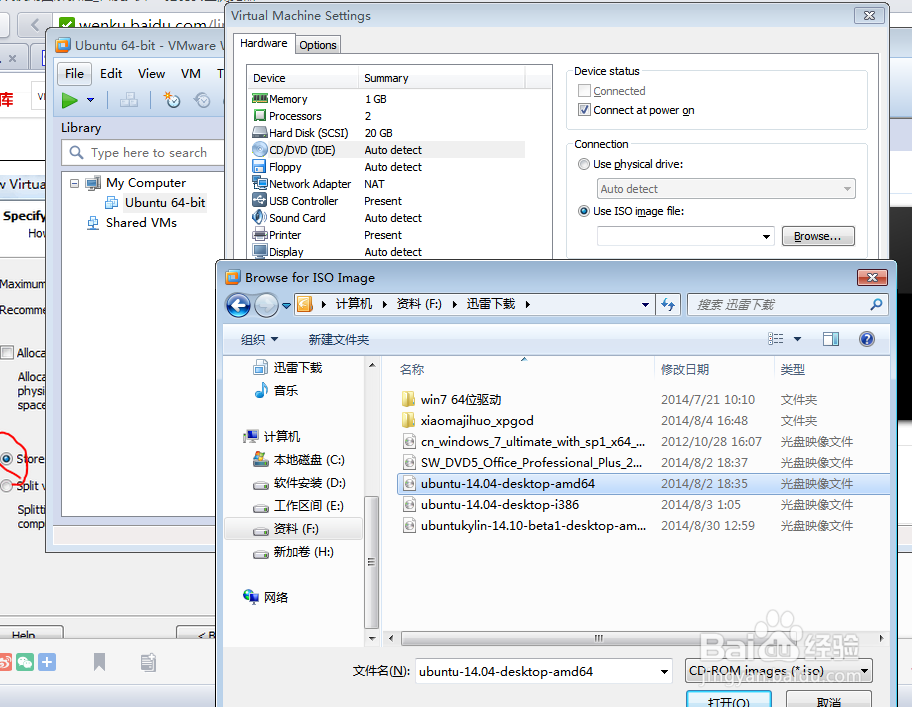Click the Help button in wizard behind
This screenshot has height=707, width=912.
click(x=31, y=634)
